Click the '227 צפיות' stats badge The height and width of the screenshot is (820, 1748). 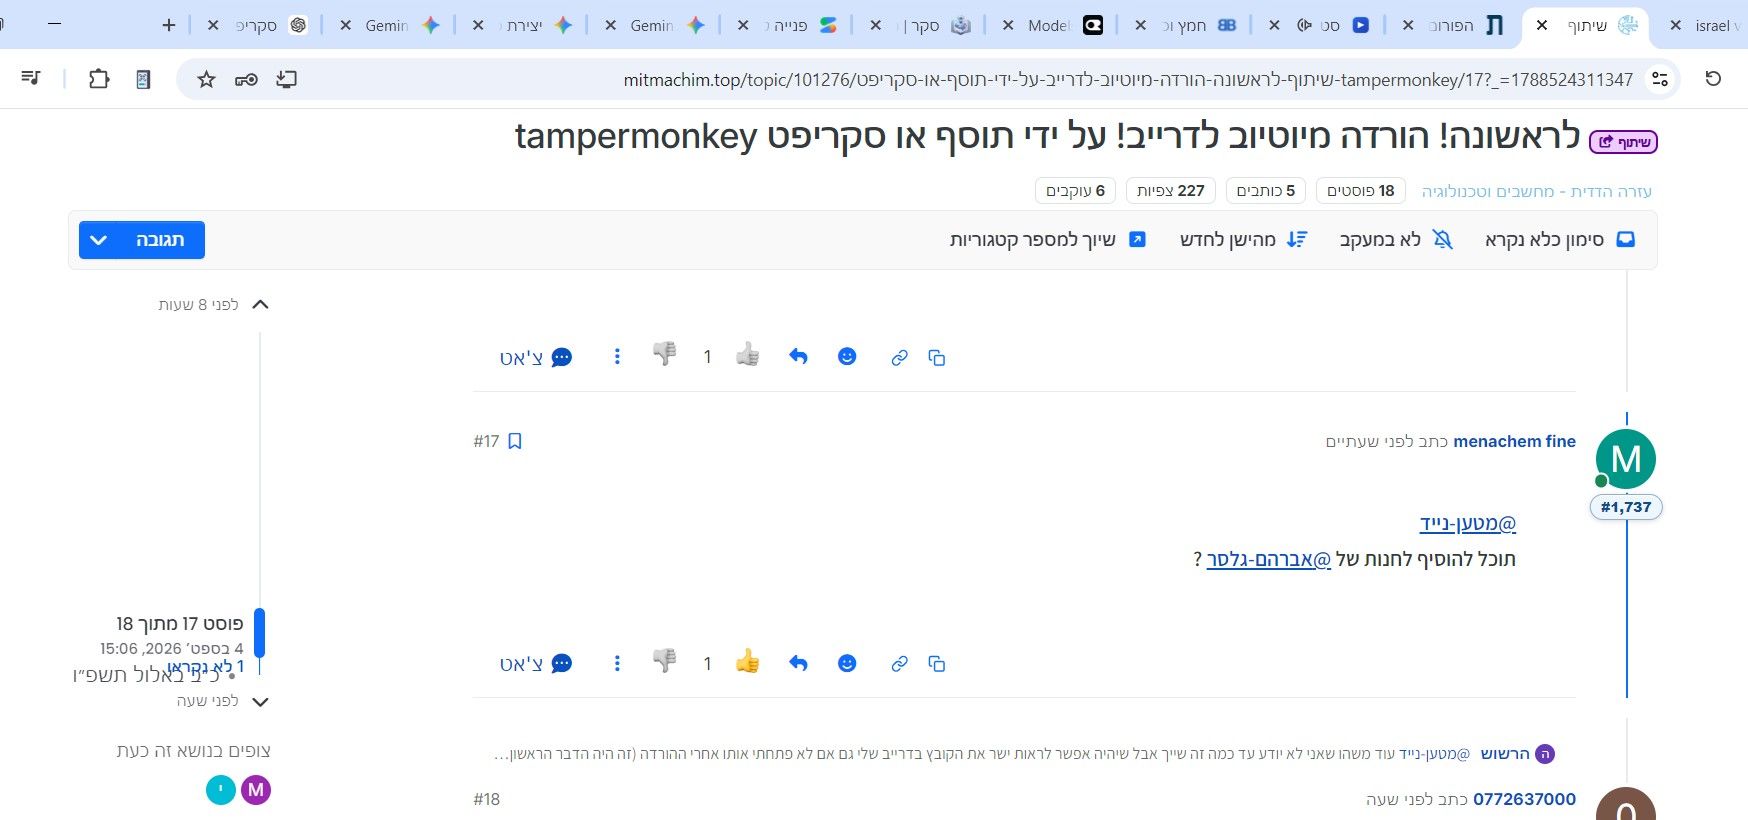[1171, 191]
